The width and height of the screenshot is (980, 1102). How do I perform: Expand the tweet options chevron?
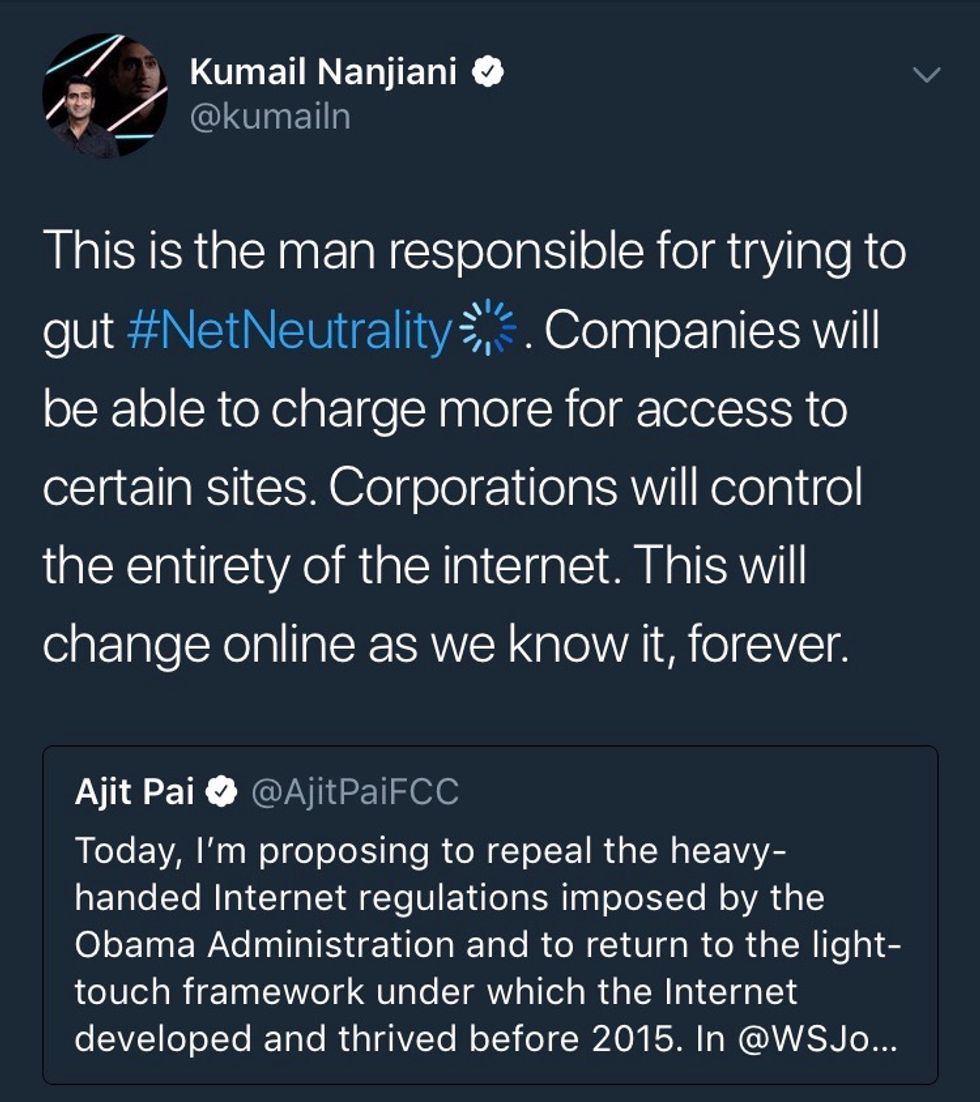tap(928, 75)
